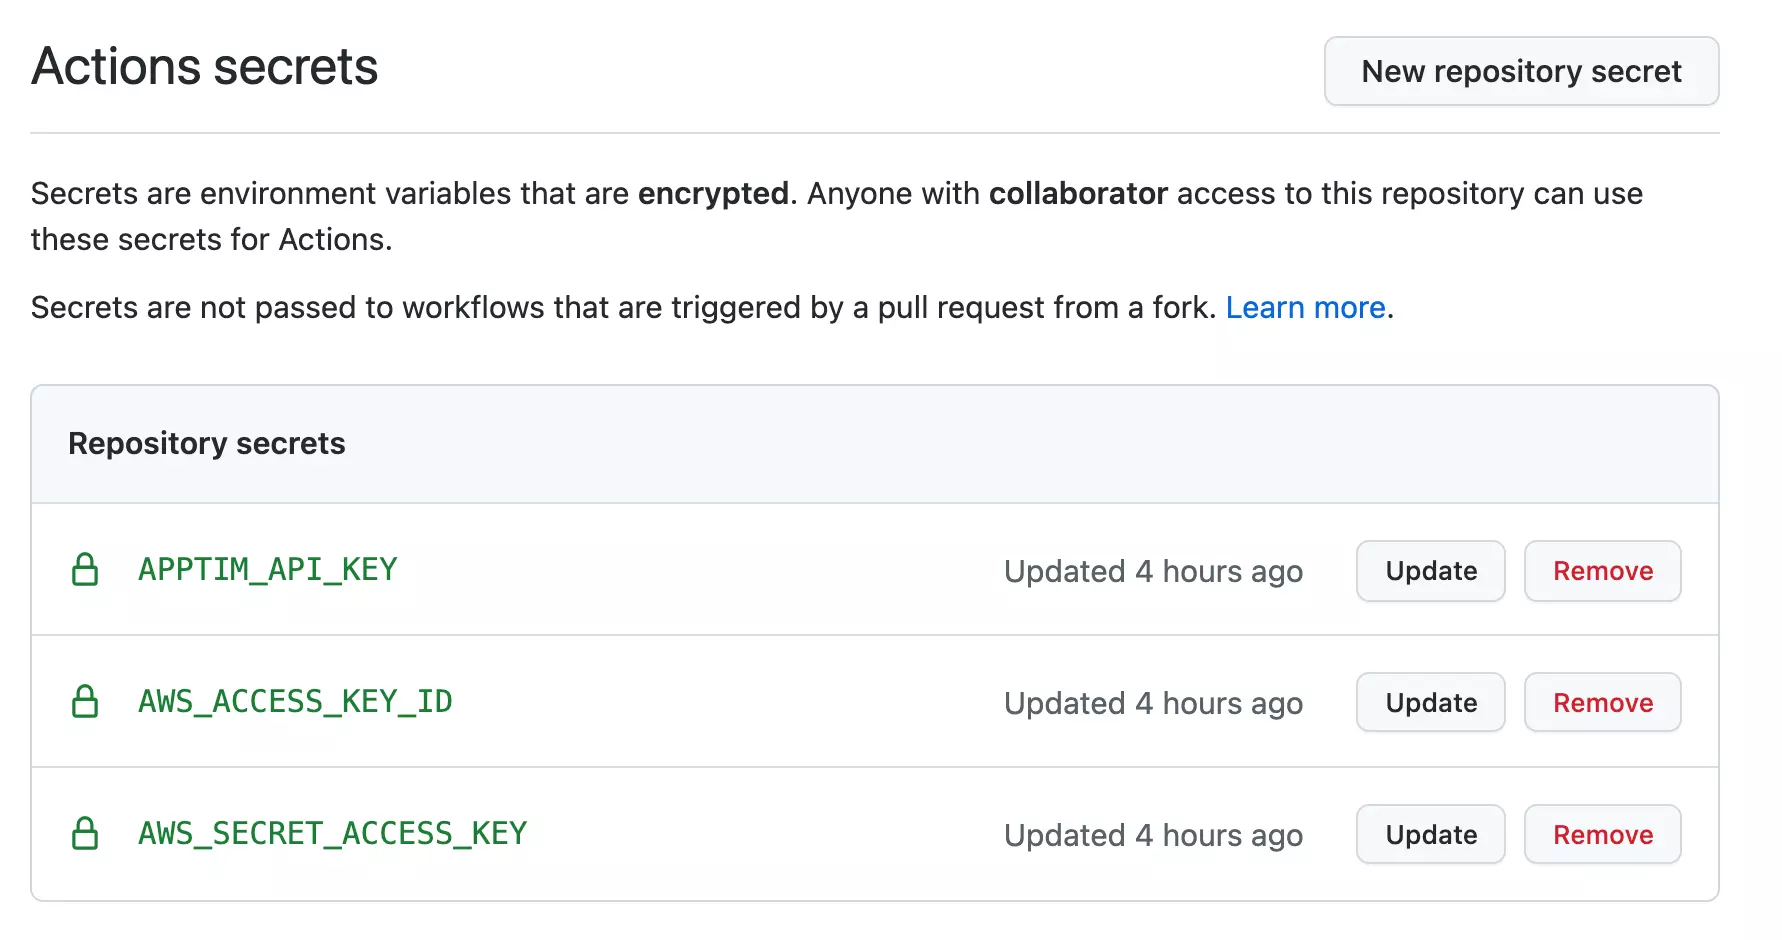Click the lock icon beside AWS_SECRET_ACCESS_KEY
The height and width of the screenshot is (940, 1782).
tap(86, 834)
